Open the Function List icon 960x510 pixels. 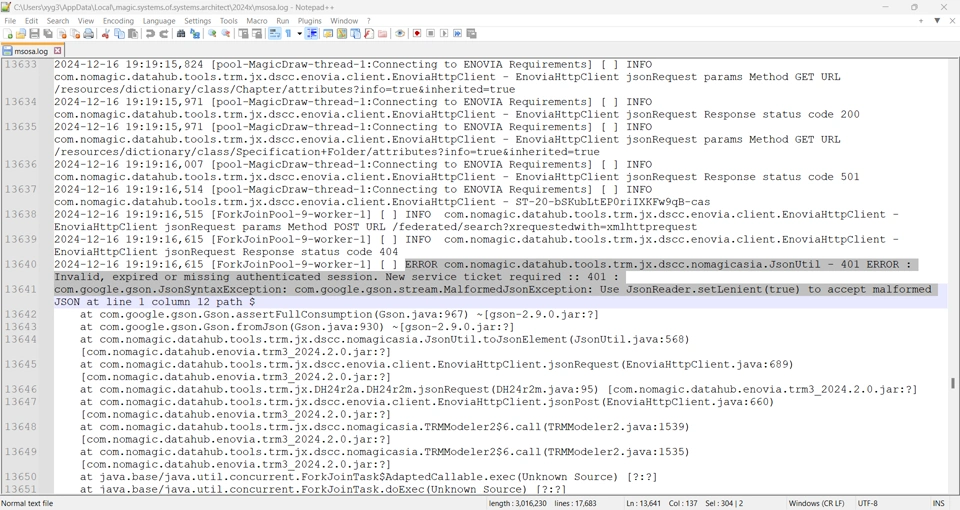(x=369, y=34)
